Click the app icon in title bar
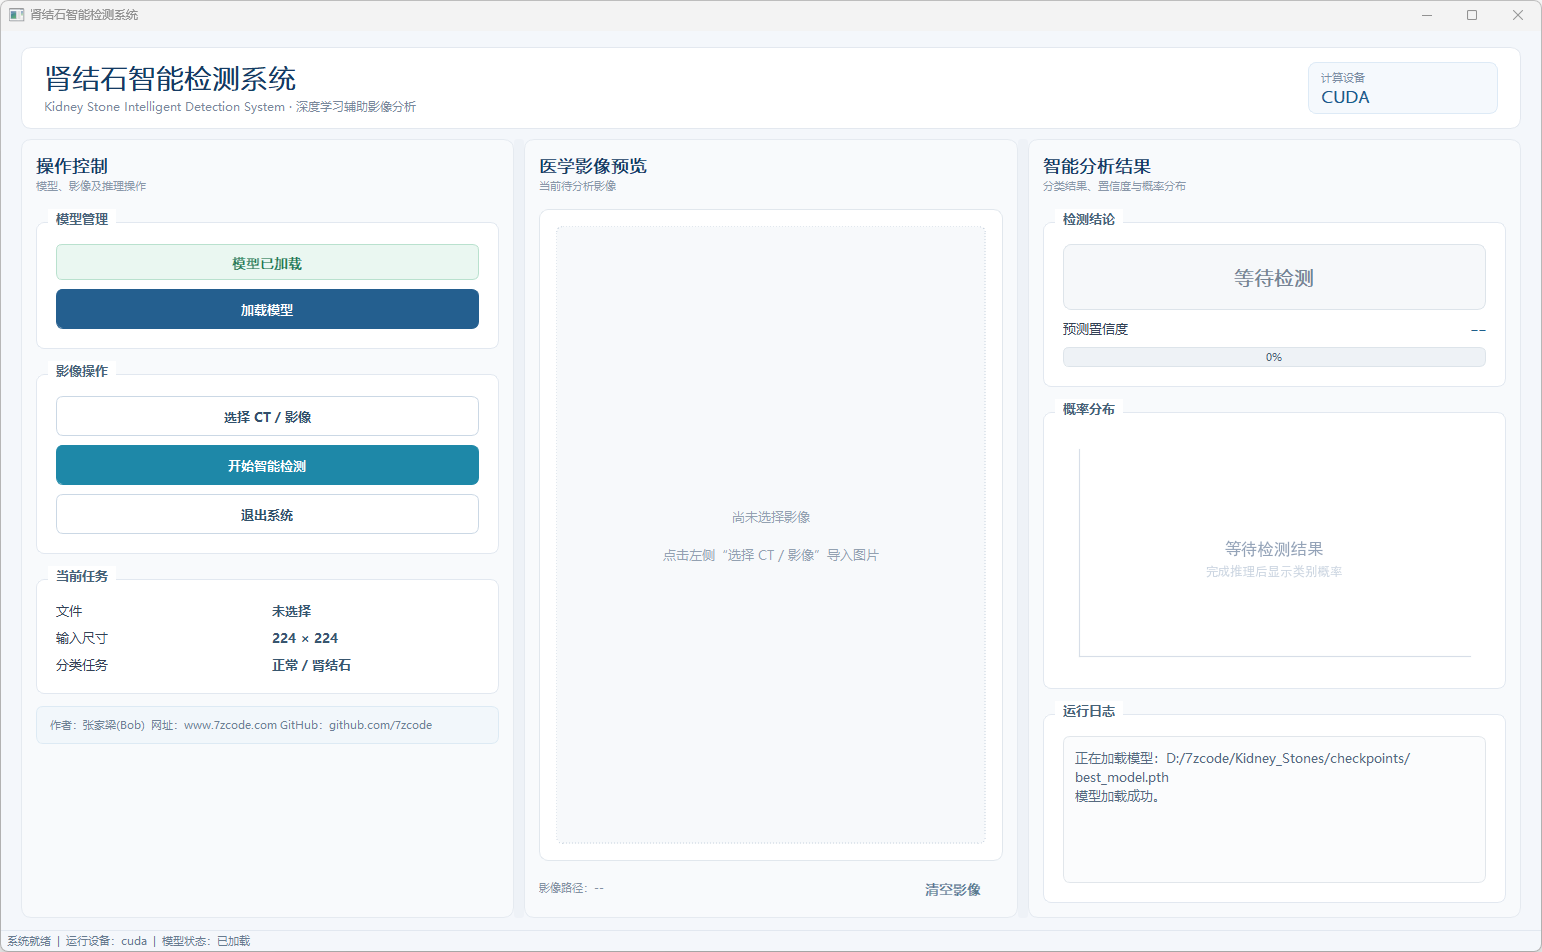 coord(16,15)
